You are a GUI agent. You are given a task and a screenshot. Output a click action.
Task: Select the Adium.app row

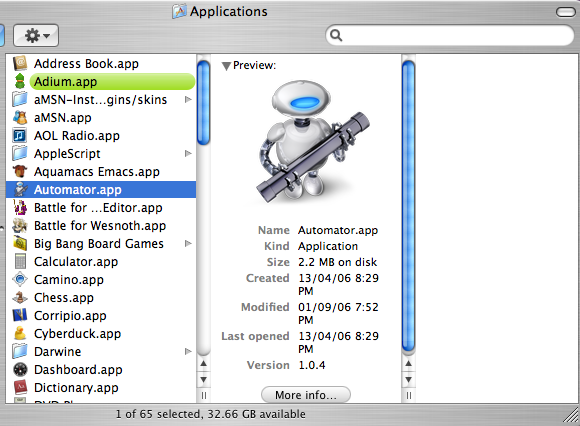click(x=101, y=81)
